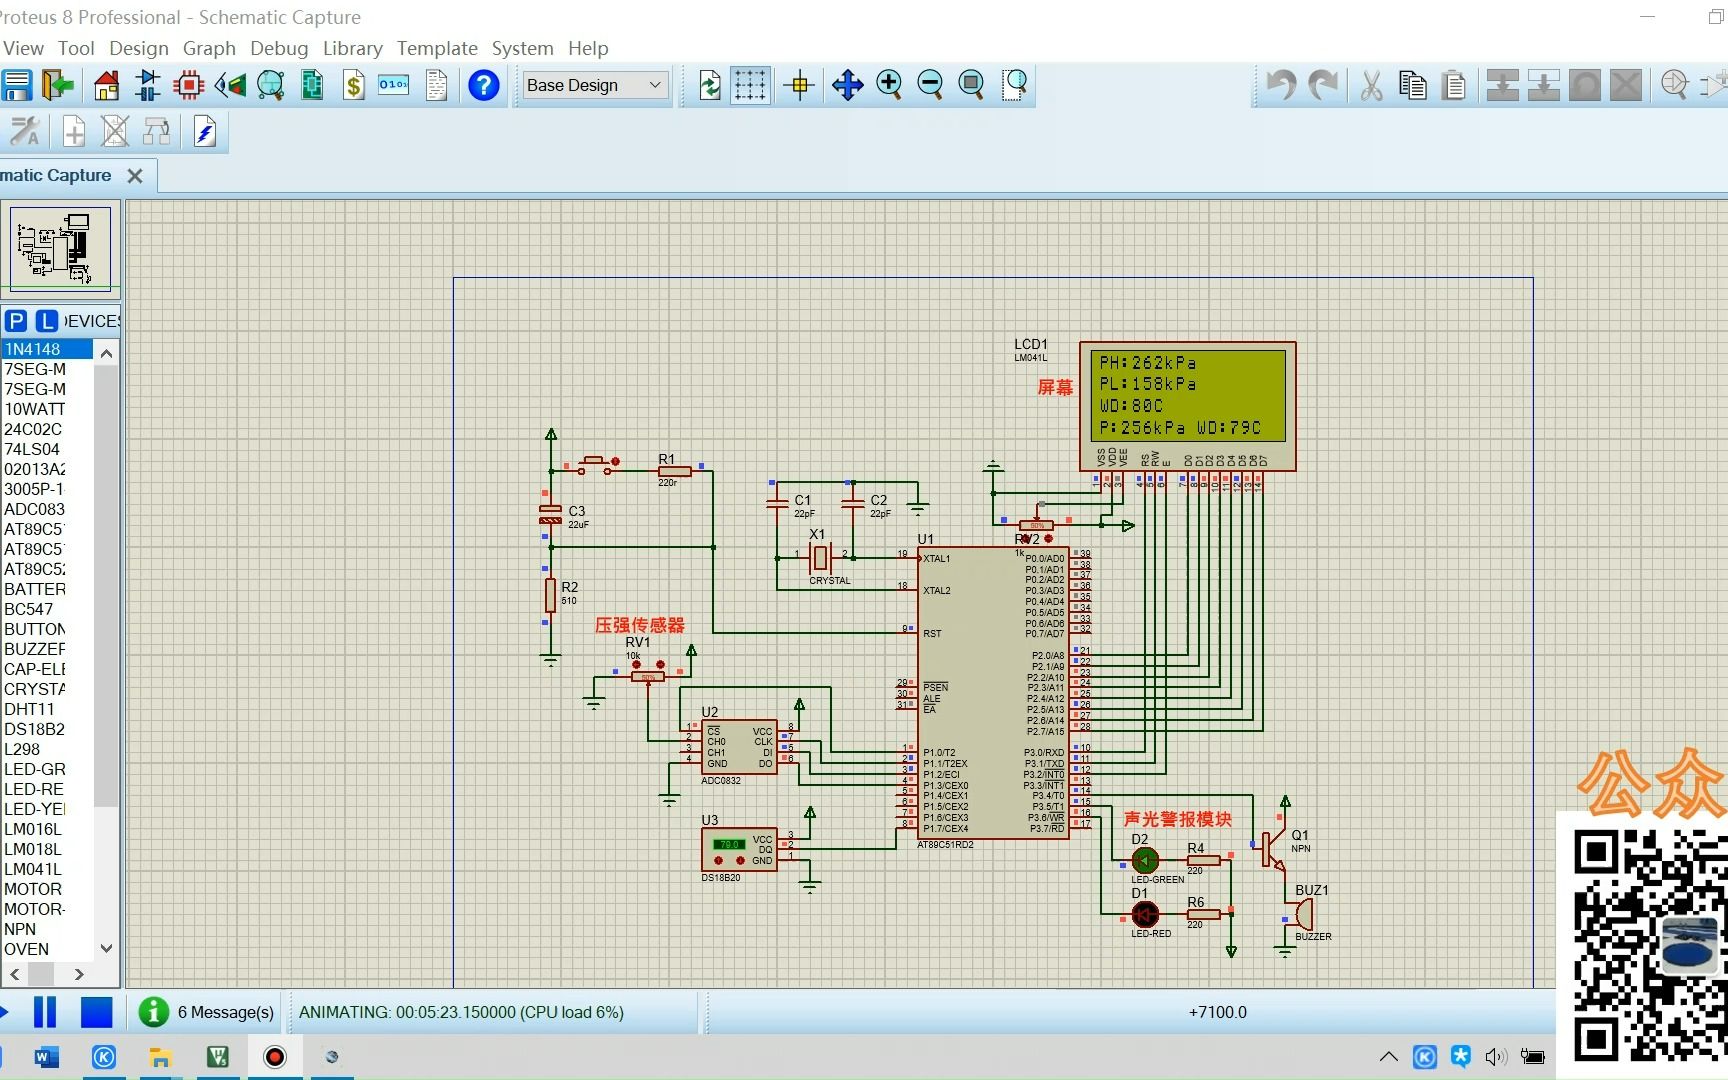Open the 3D Visualizer icon

(x=230, y=85)
